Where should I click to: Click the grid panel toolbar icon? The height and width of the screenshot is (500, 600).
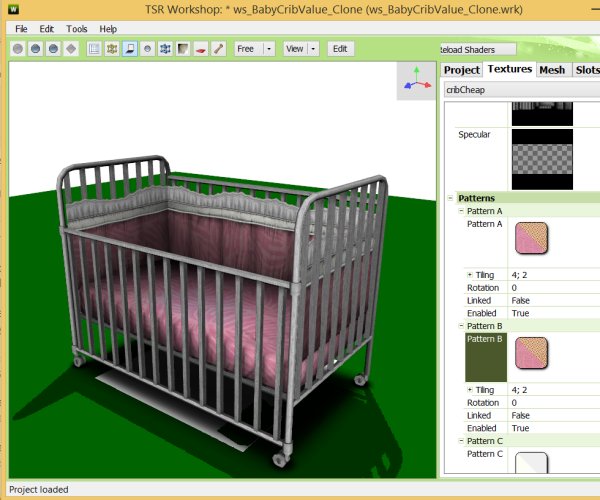[x=94, y=48]
